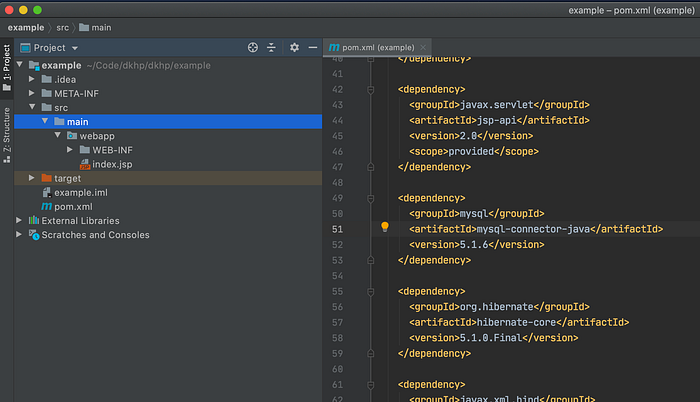Screen dimensions: 700x402
Task: Fold the dependency block at line 61
Action: tap(371, 385)
